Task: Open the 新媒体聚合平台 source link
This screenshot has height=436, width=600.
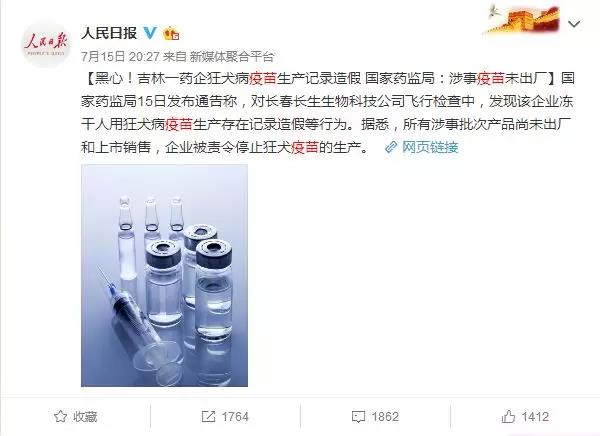Action: point(232,57)
